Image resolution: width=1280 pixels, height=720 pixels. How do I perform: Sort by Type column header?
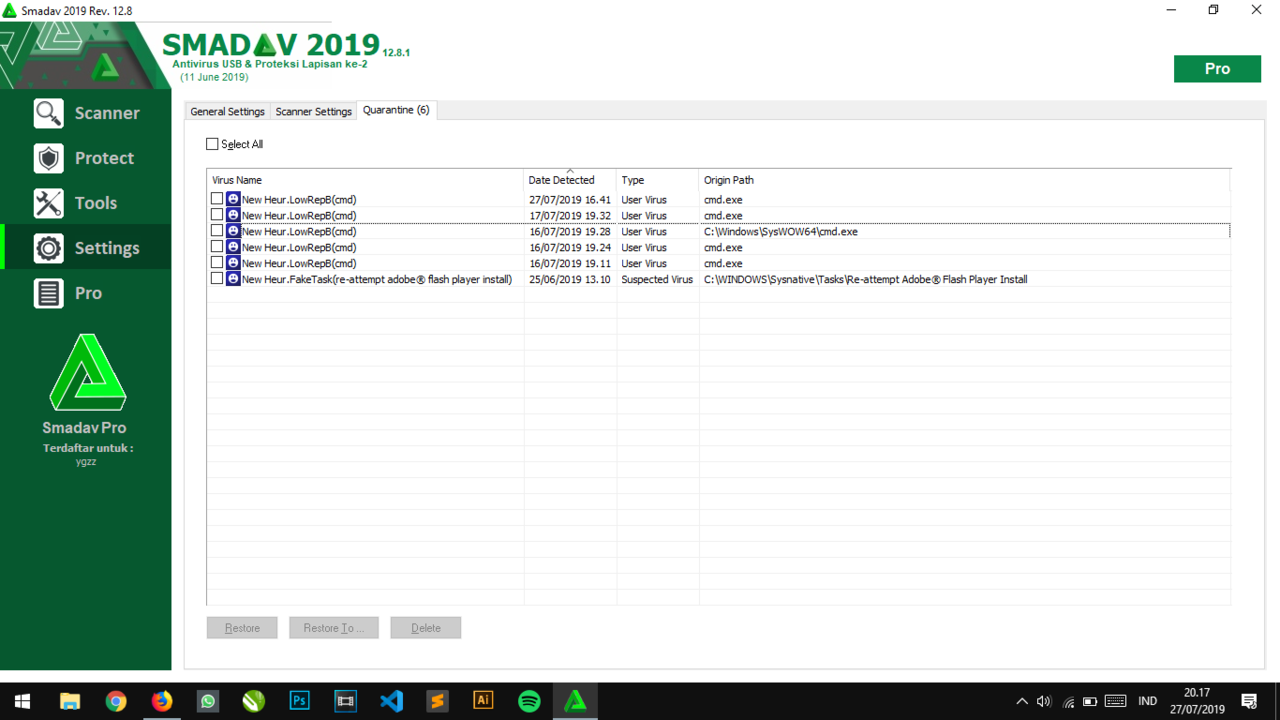pos(658,180)
